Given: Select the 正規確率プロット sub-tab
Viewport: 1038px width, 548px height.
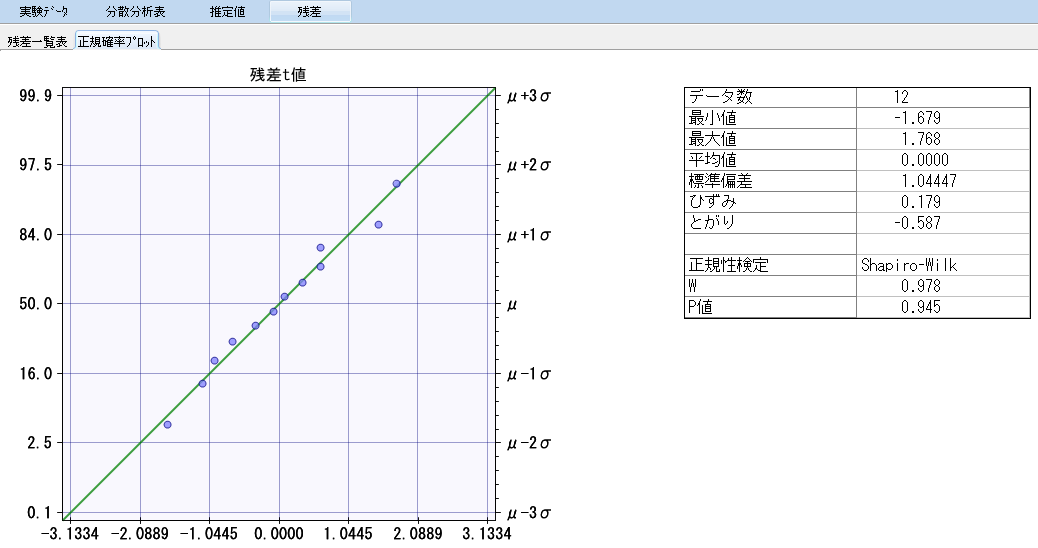Looking at the screenshot, I should coord(117,41).
